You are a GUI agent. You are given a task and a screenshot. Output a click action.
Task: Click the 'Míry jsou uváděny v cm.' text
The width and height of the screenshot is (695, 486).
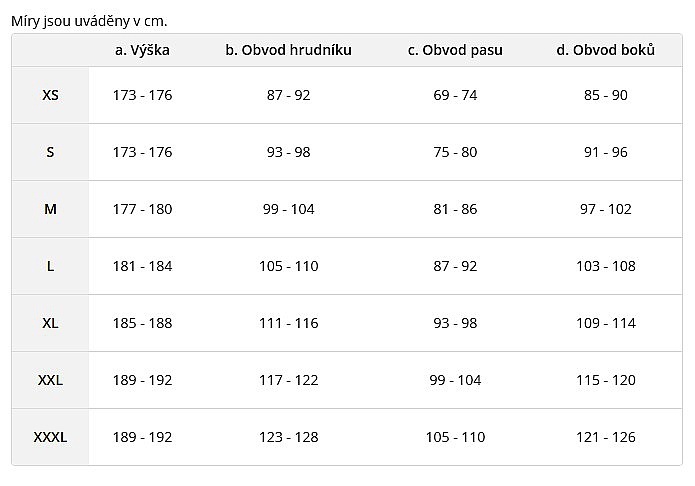point(89,21)
